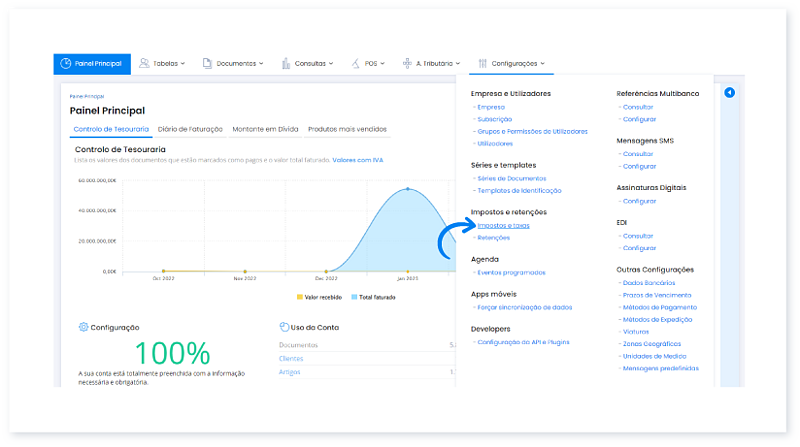Click the POS menu icon

(356, 63)
